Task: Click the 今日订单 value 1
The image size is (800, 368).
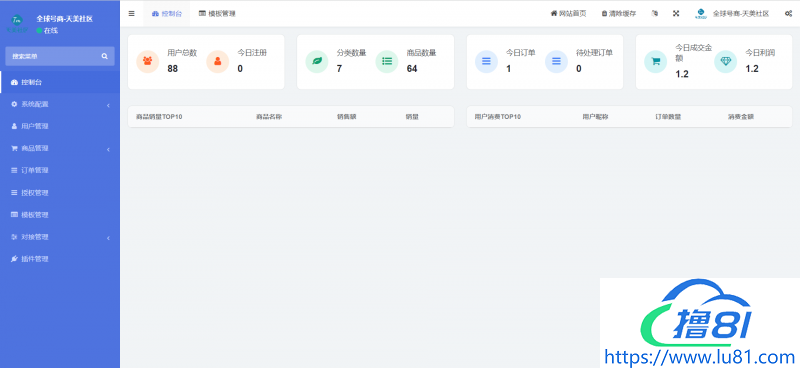Action: tap(508, 68)
